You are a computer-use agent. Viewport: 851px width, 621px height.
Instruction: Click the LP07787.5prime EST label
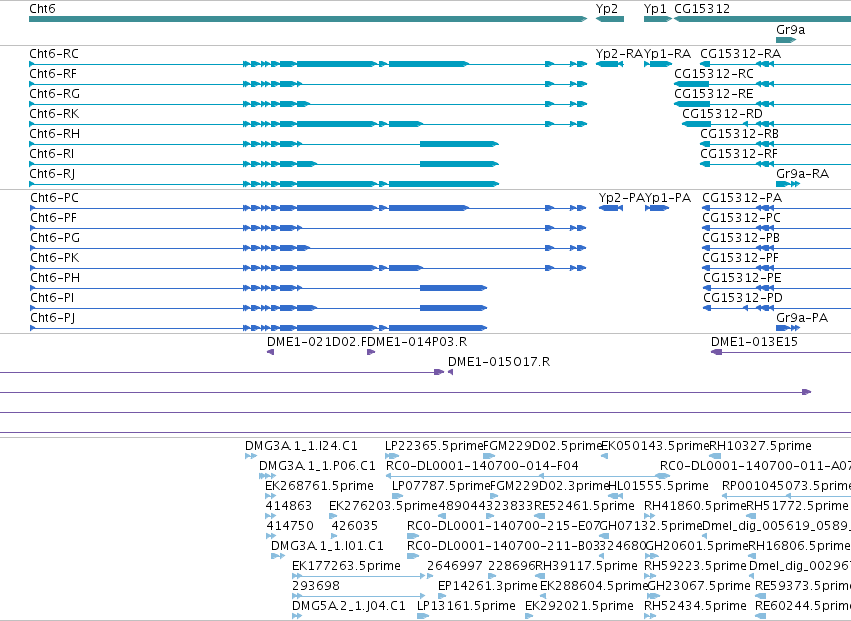(x=441, y=486)
